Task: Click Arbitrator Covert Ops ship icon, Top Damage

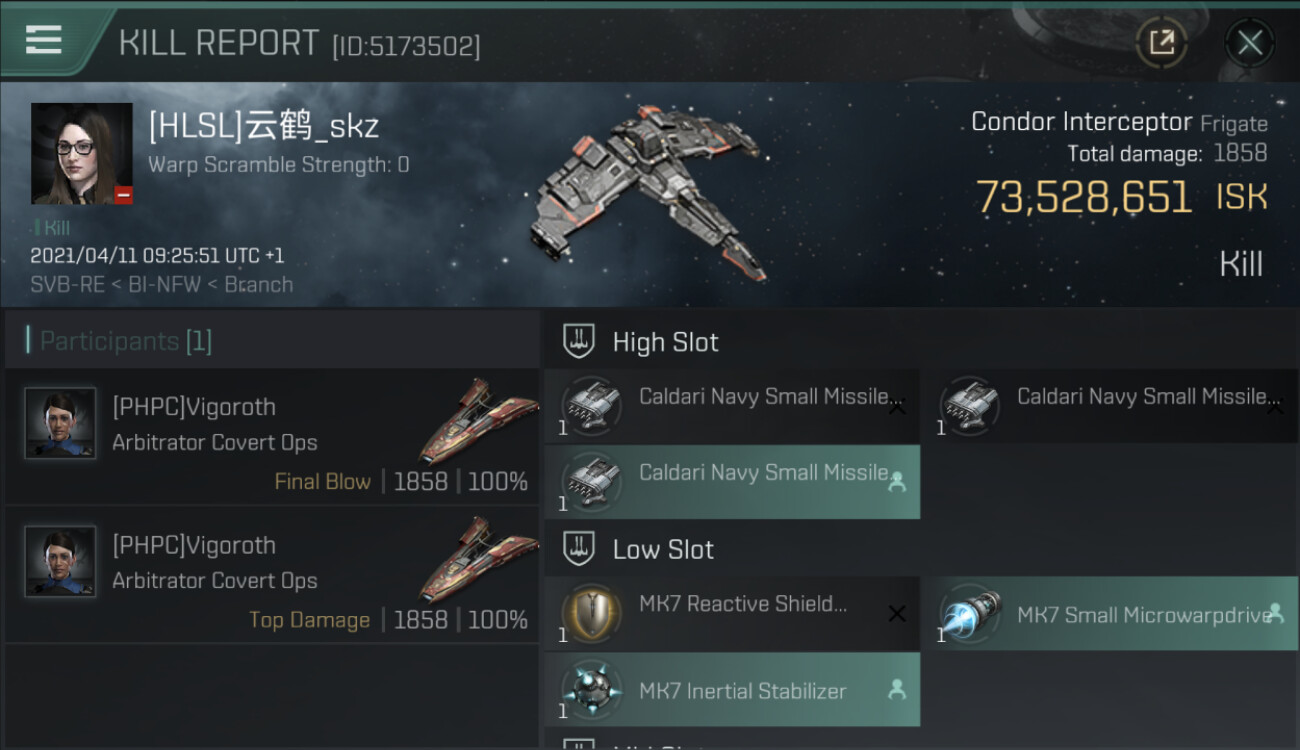Action: click(478, 558)
